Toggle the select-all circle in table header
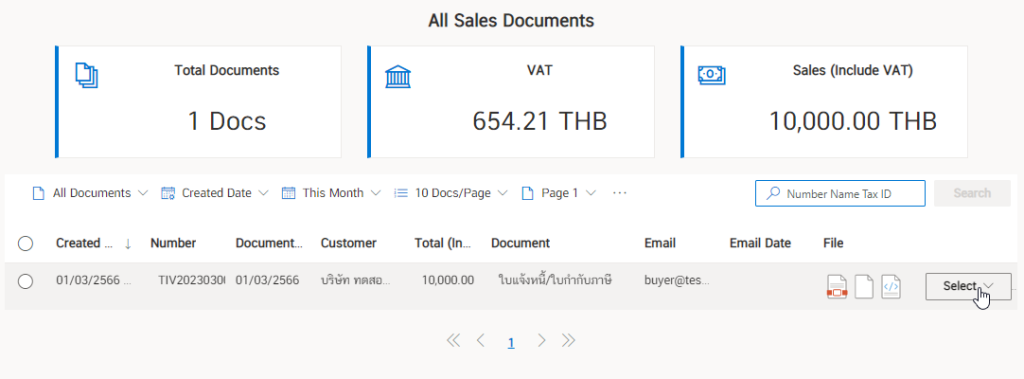This screenshot has width=1024, height=379. pos(25,244)
